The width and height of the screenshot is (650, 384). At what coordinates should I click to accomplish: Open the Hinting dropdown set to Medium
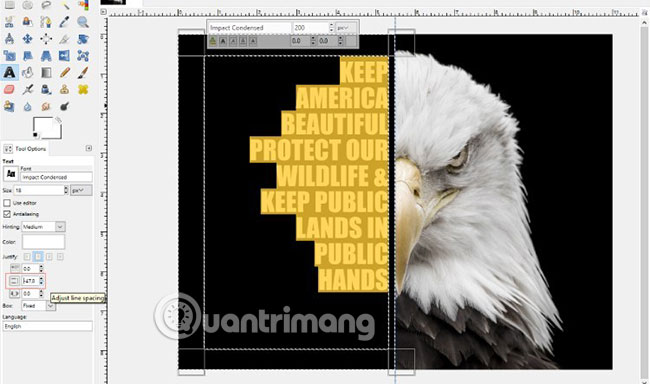coord(44,227)
